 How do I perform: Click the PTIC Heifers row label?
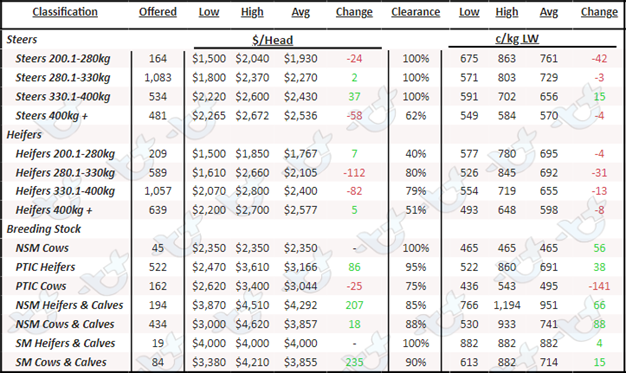click(x=45, y=267)
